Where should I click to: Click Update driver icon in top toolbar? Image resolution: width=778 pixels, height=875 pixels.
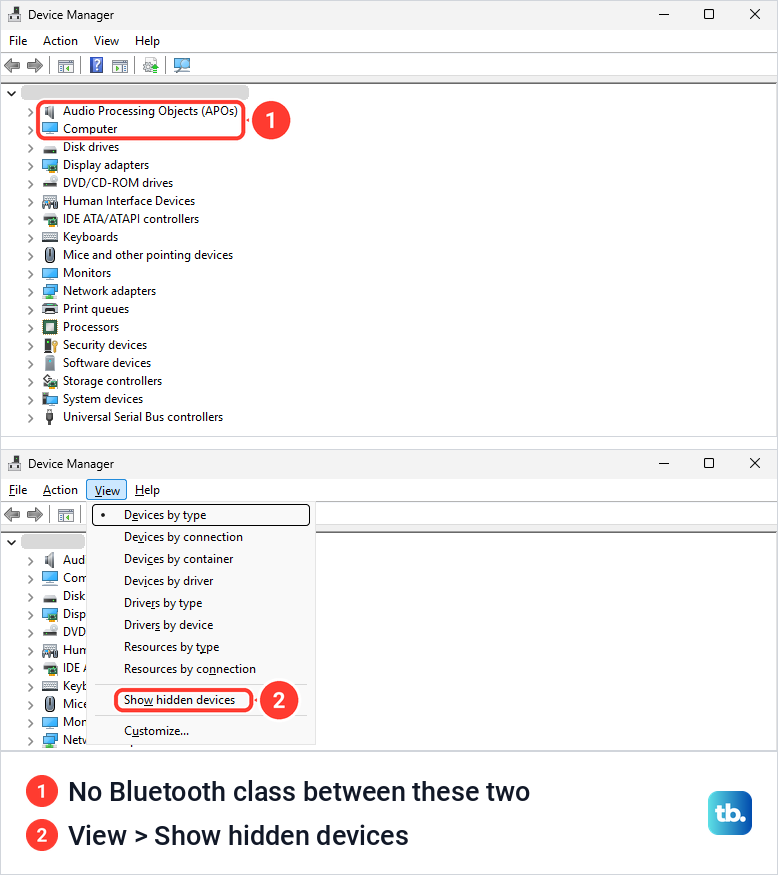151,66
